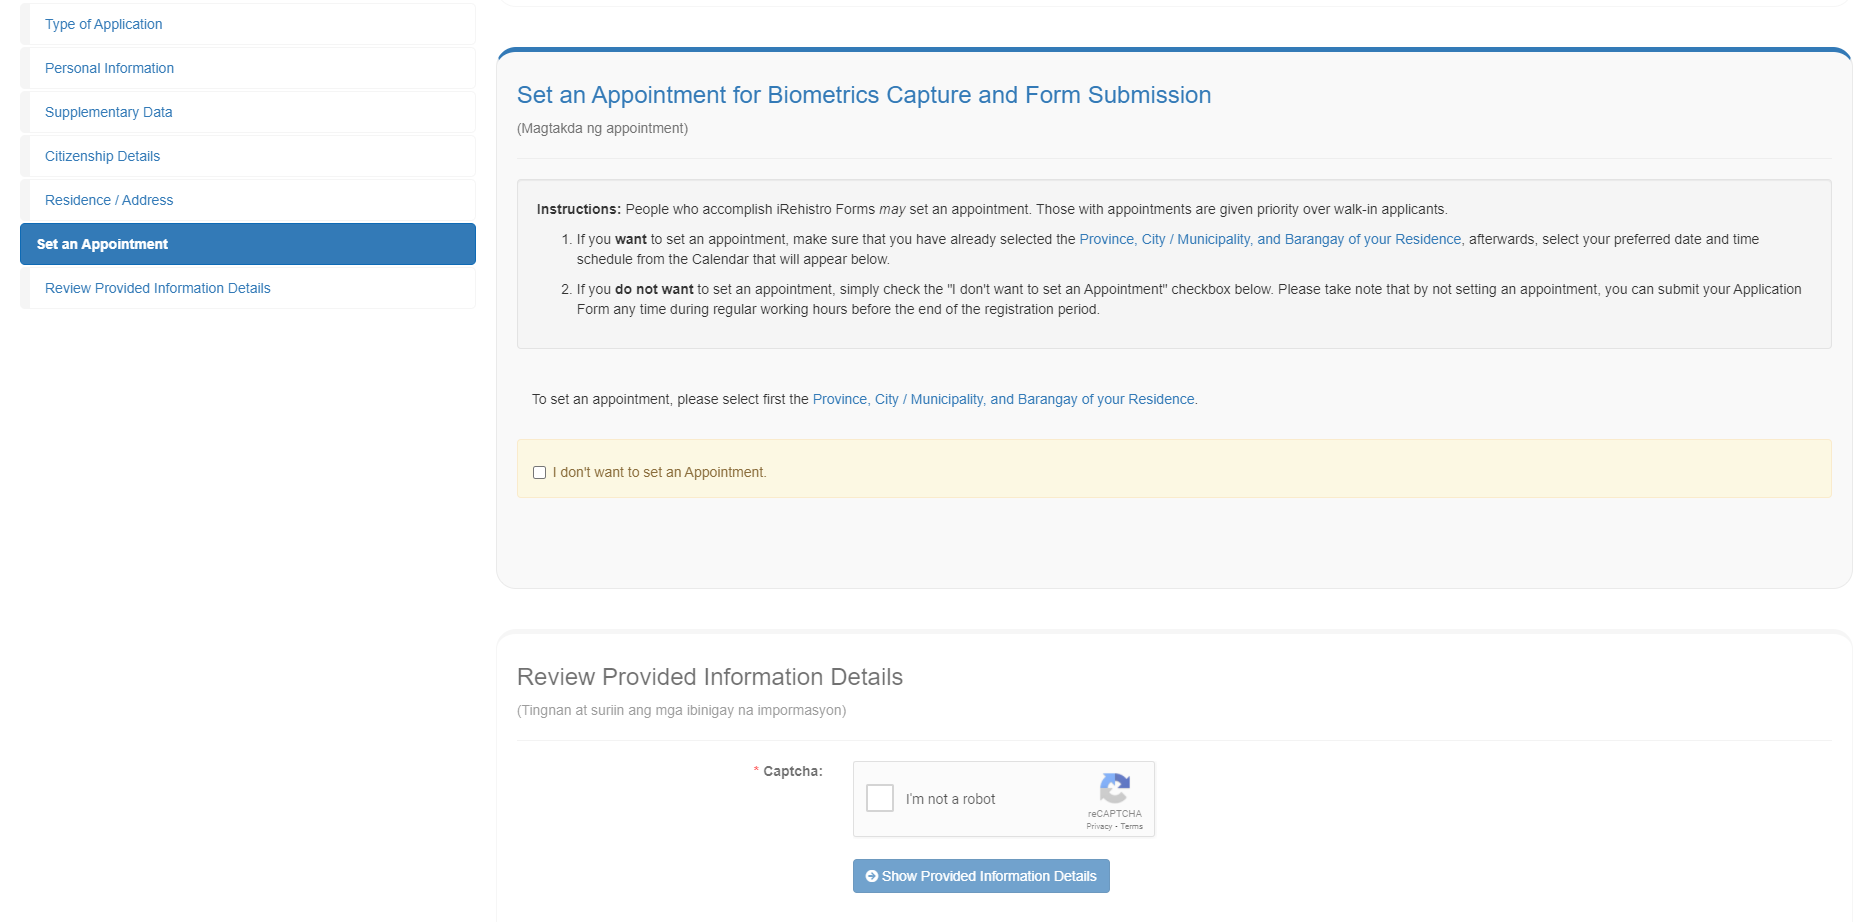This screenshot has width=1874, height=922.
Task: Select the active Set an Appointment item
Action: (103, 244)
